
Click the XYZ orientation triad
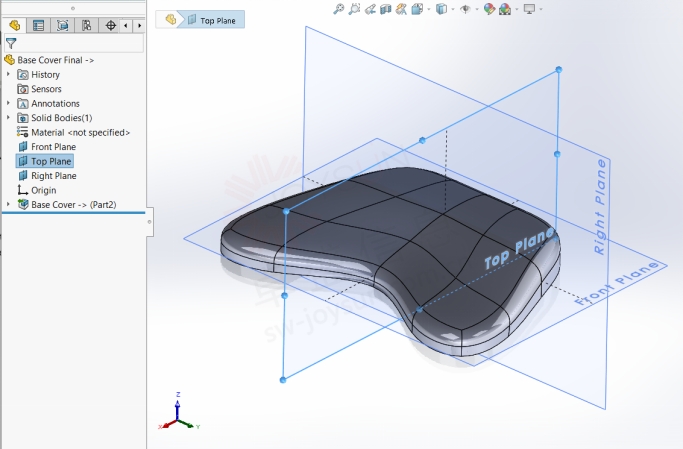(x=179, y=412)
